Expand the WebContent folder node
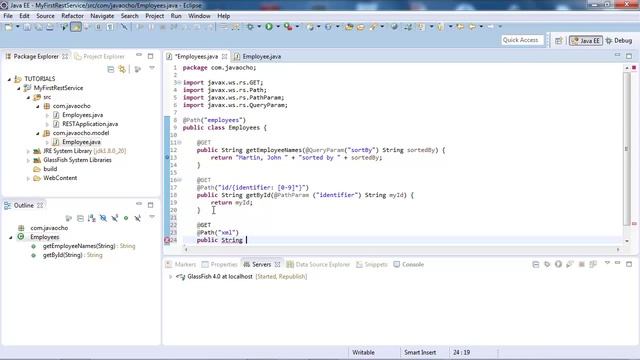640x360 pixels. coord(28,178)
